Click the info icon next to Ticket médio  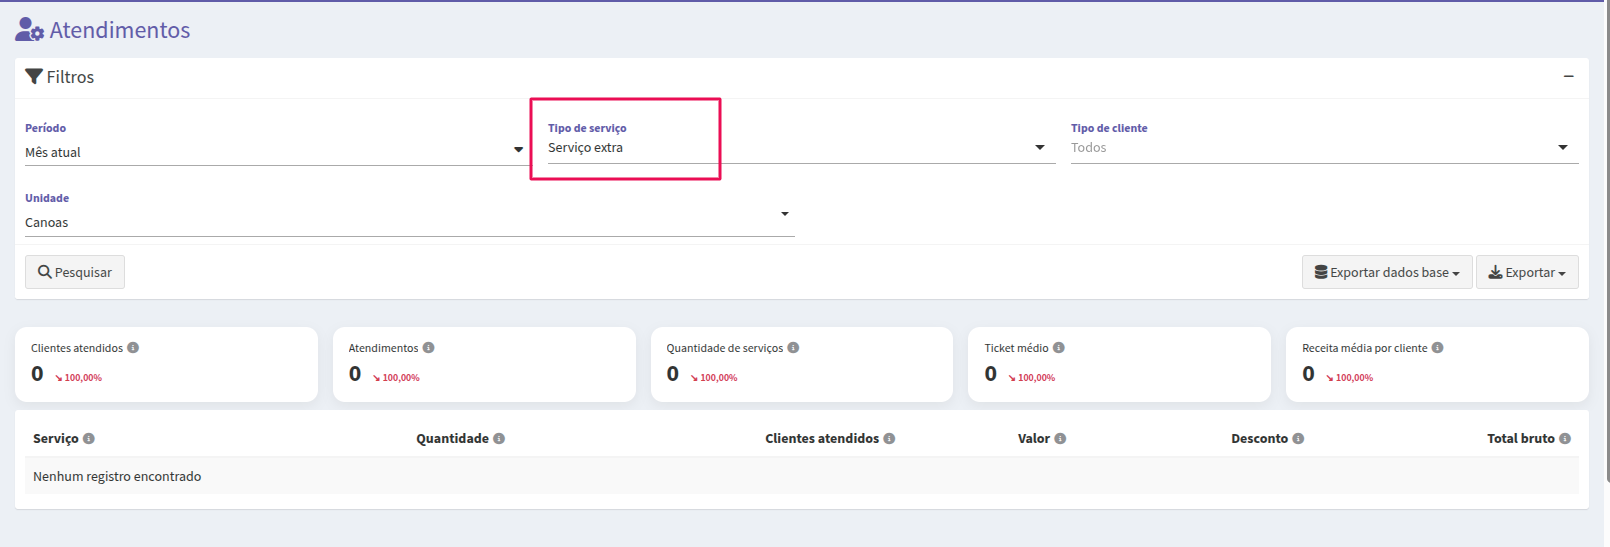(x=1058, y=348)
